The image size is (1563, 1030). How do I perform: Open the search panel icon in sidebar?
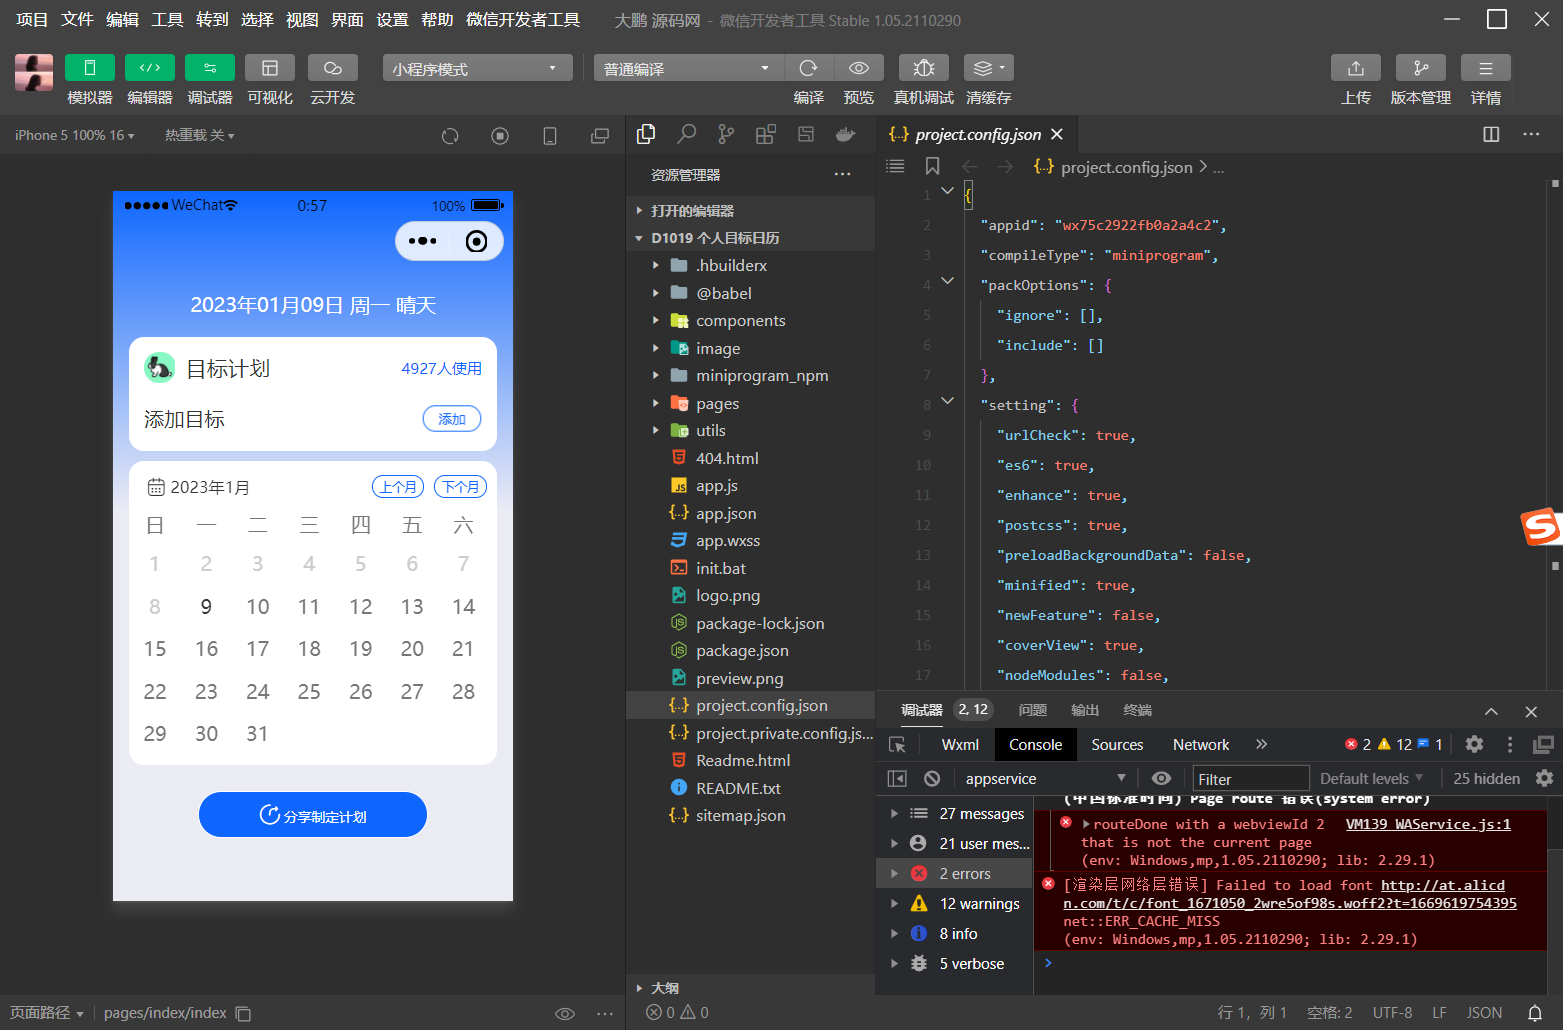point(686,134)
